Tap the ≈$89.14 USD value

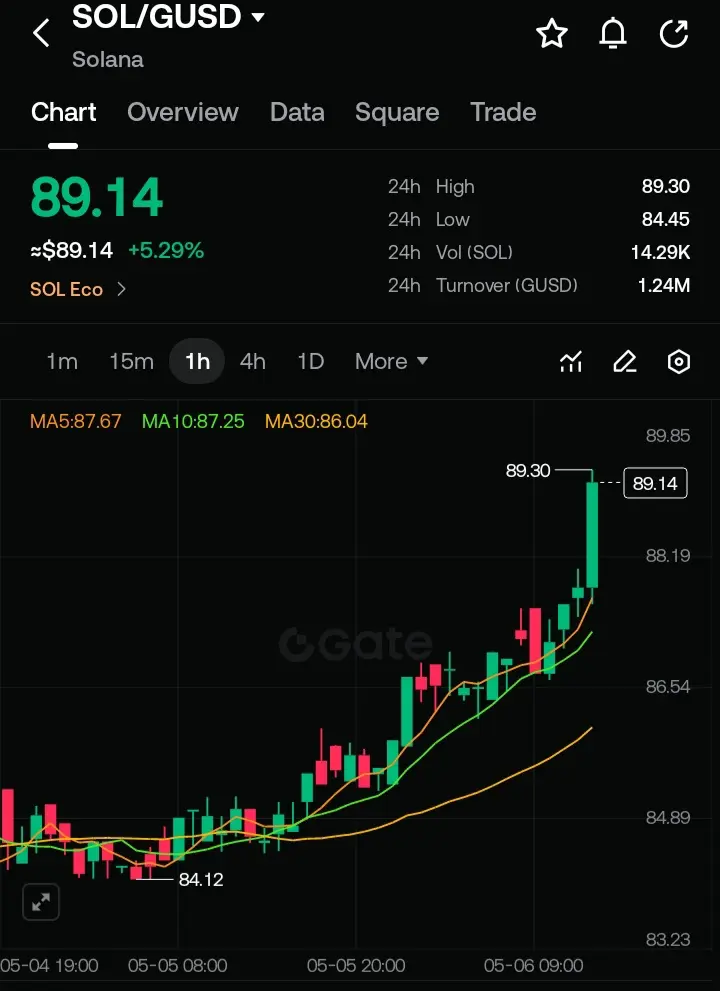pos(71,251)
